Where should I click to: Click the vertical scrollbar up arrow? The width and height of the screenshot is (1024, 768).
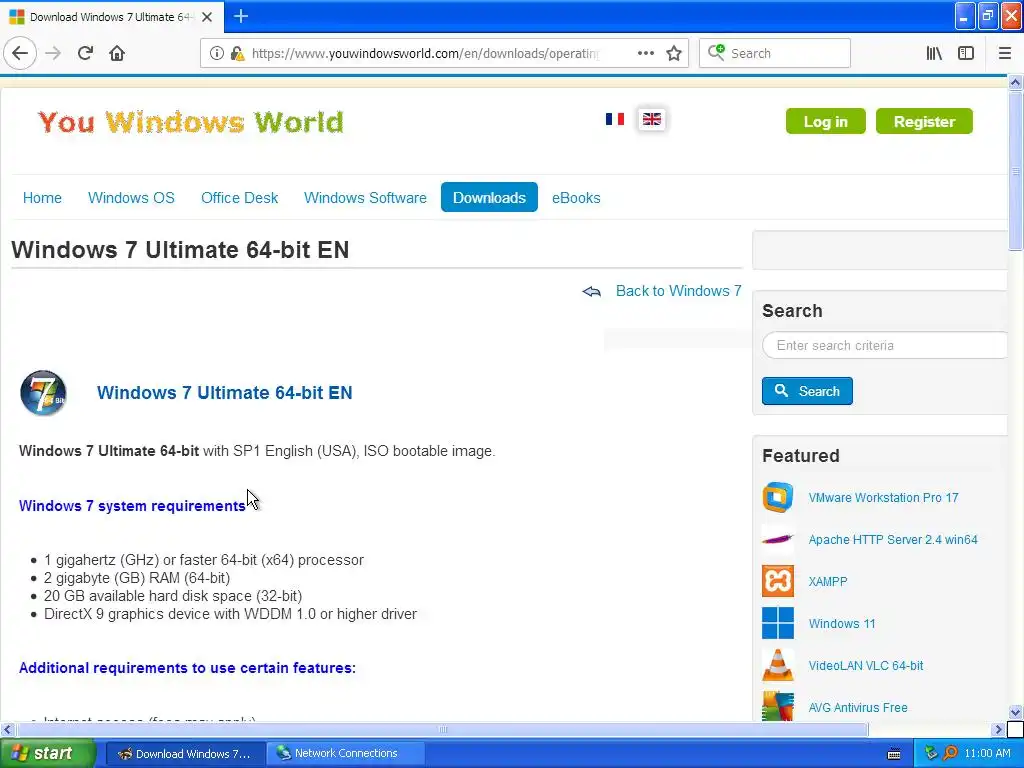click(x=1015, y=82)
